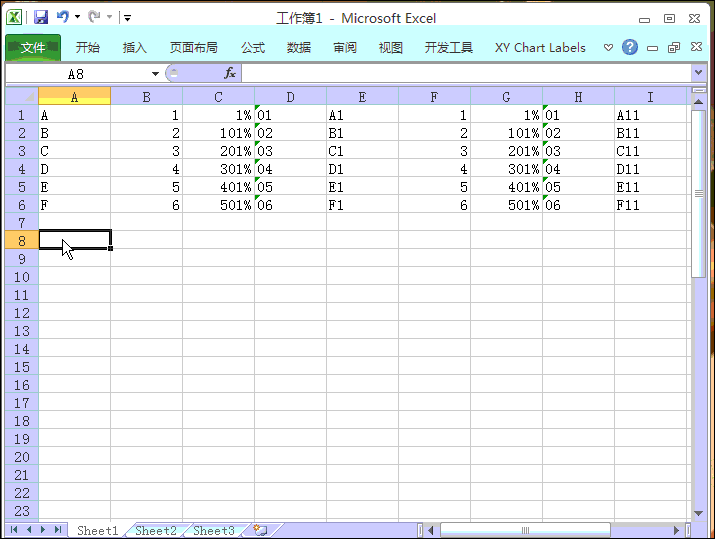Switch to the 插入 ribbon tab
This screenshot has width=715, height=539.
coord(135,47)
